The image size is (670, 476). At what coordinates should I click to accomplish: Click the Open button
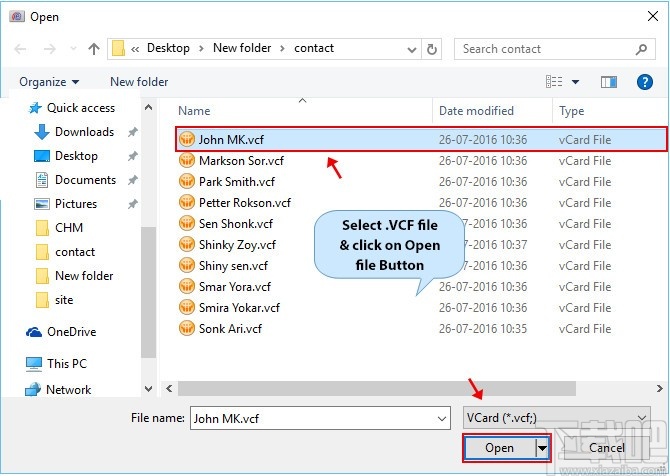click(x=500, y=448)
